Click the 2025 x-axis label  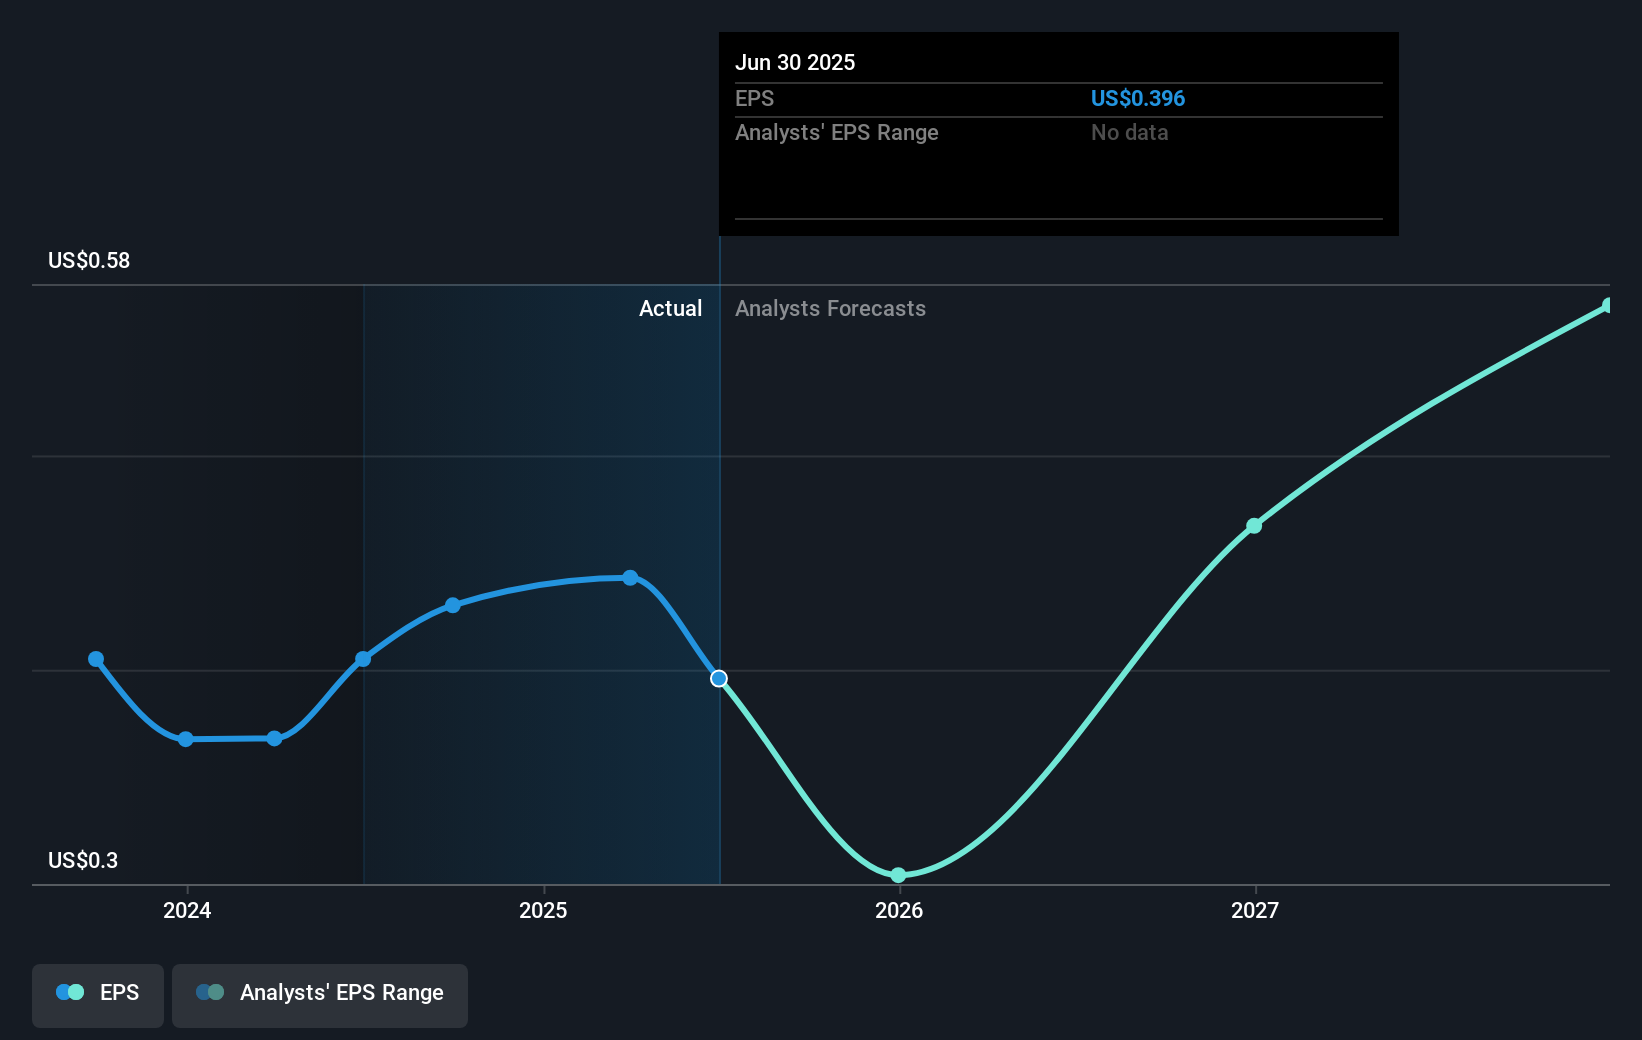pyautogui.click(x=543, y=910)
